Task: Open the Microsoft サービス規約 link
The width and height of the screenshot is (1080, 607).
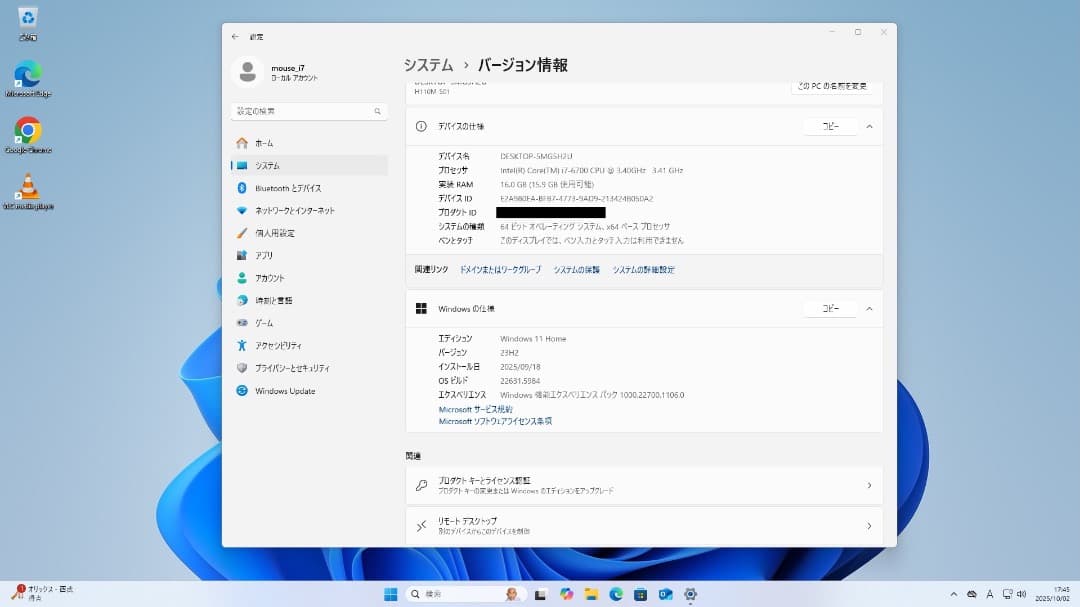Action: (x=478, y=408)
